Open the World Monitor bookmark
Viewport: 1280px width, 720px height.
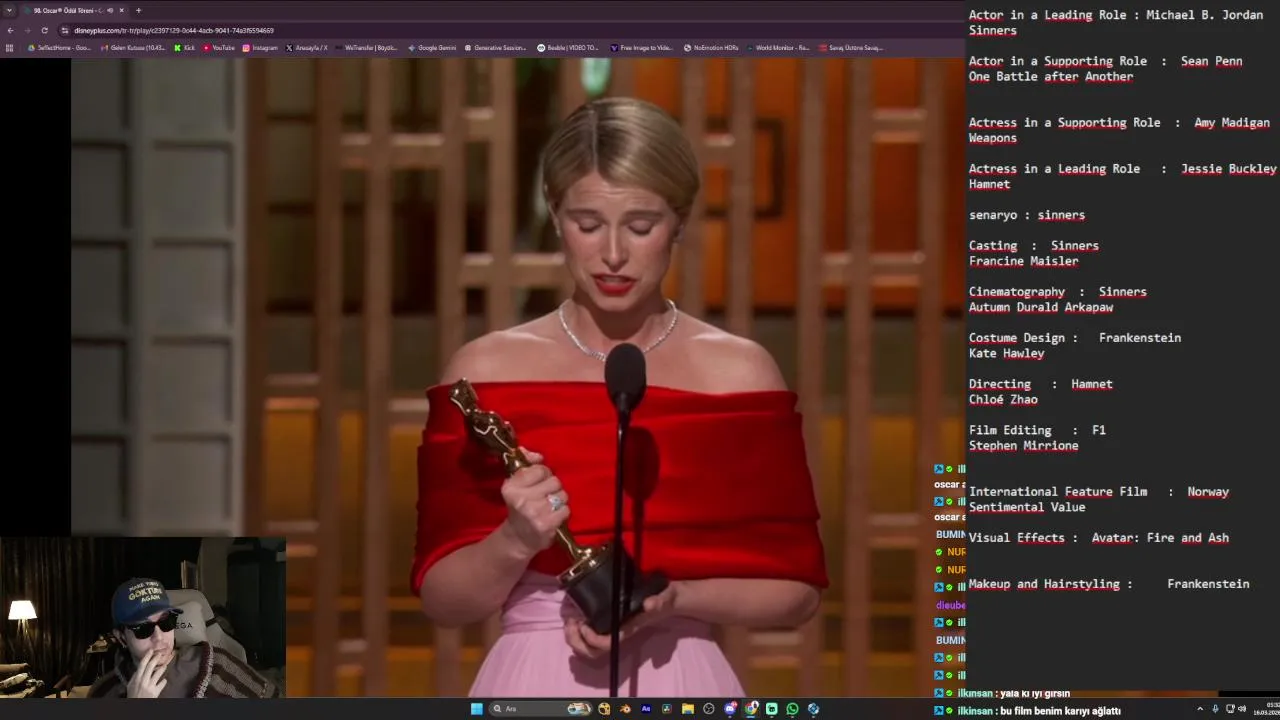[777, 47]
